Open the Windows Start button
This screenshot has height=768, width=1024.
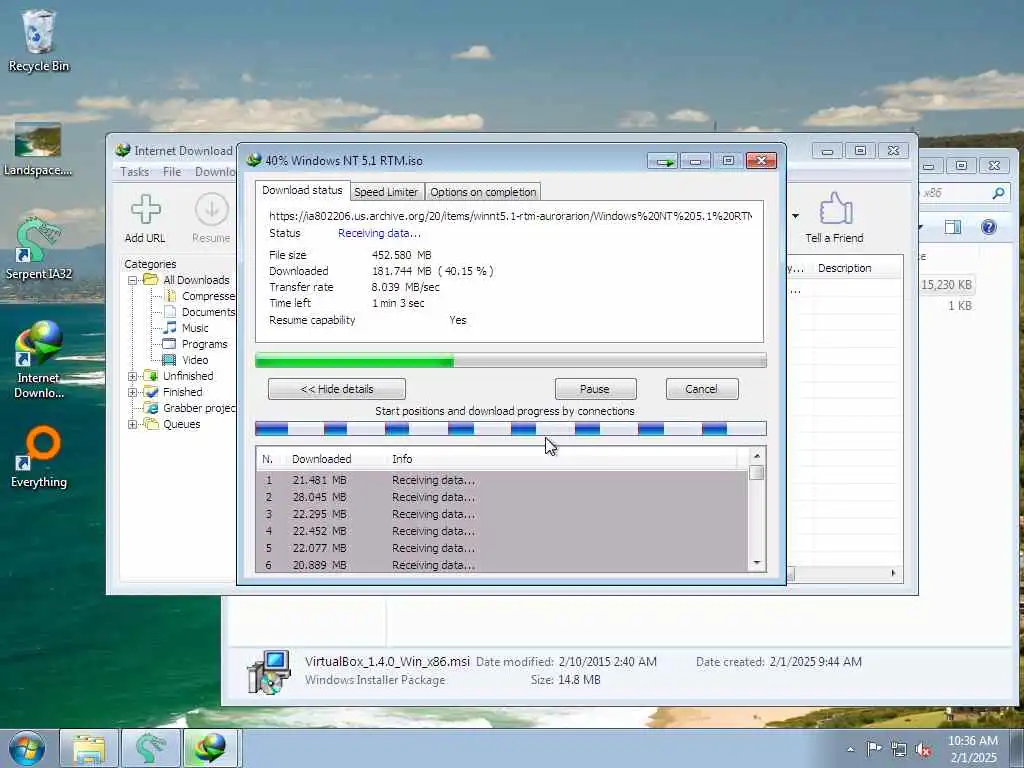27,748
